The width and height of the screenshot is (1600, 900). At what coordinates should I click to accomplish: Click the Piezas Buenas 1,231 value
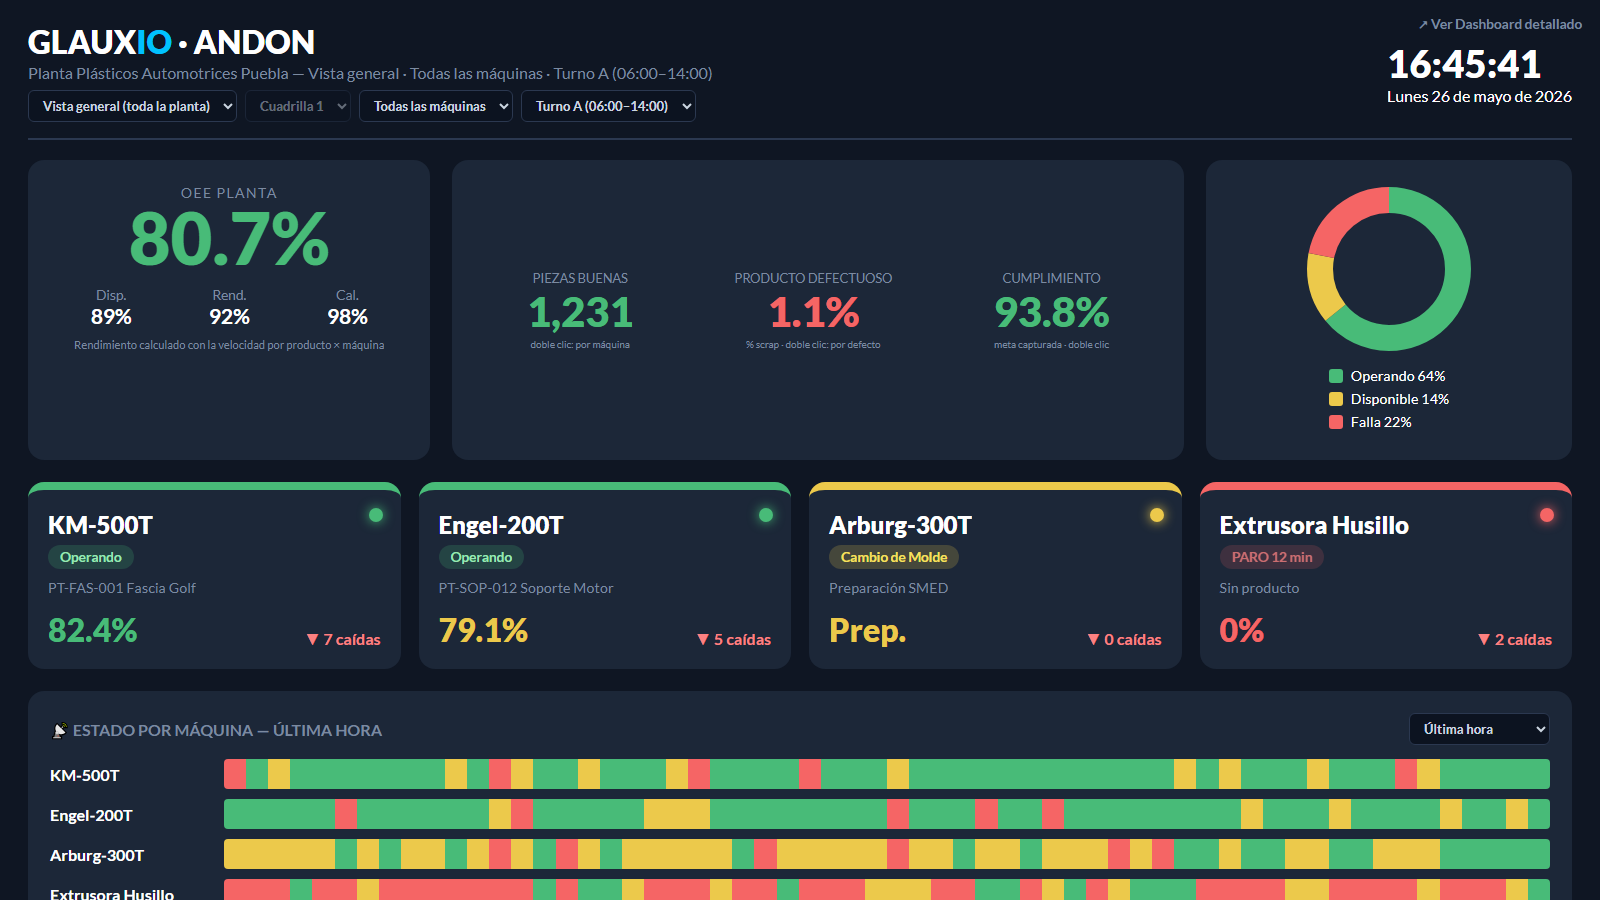click(580, 313)
